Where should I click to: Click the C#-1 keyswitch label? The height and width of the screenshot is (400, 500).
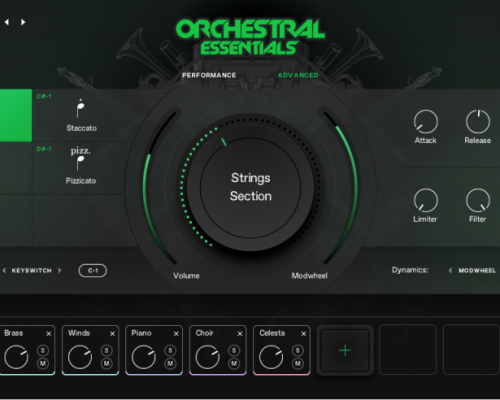44,96
